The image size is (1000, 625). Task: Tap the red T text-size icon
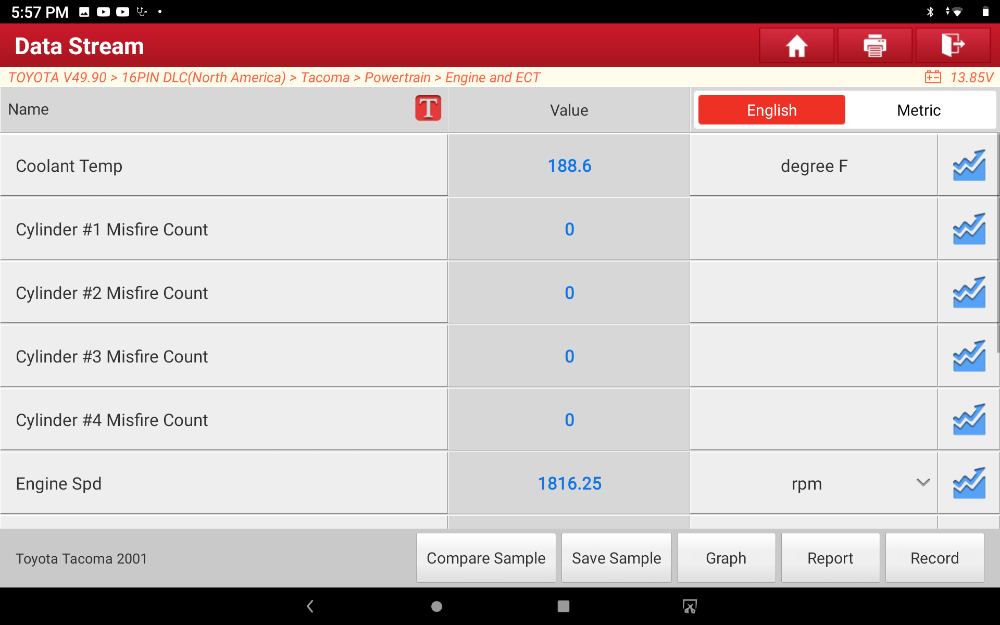click(x=428, y=108)
